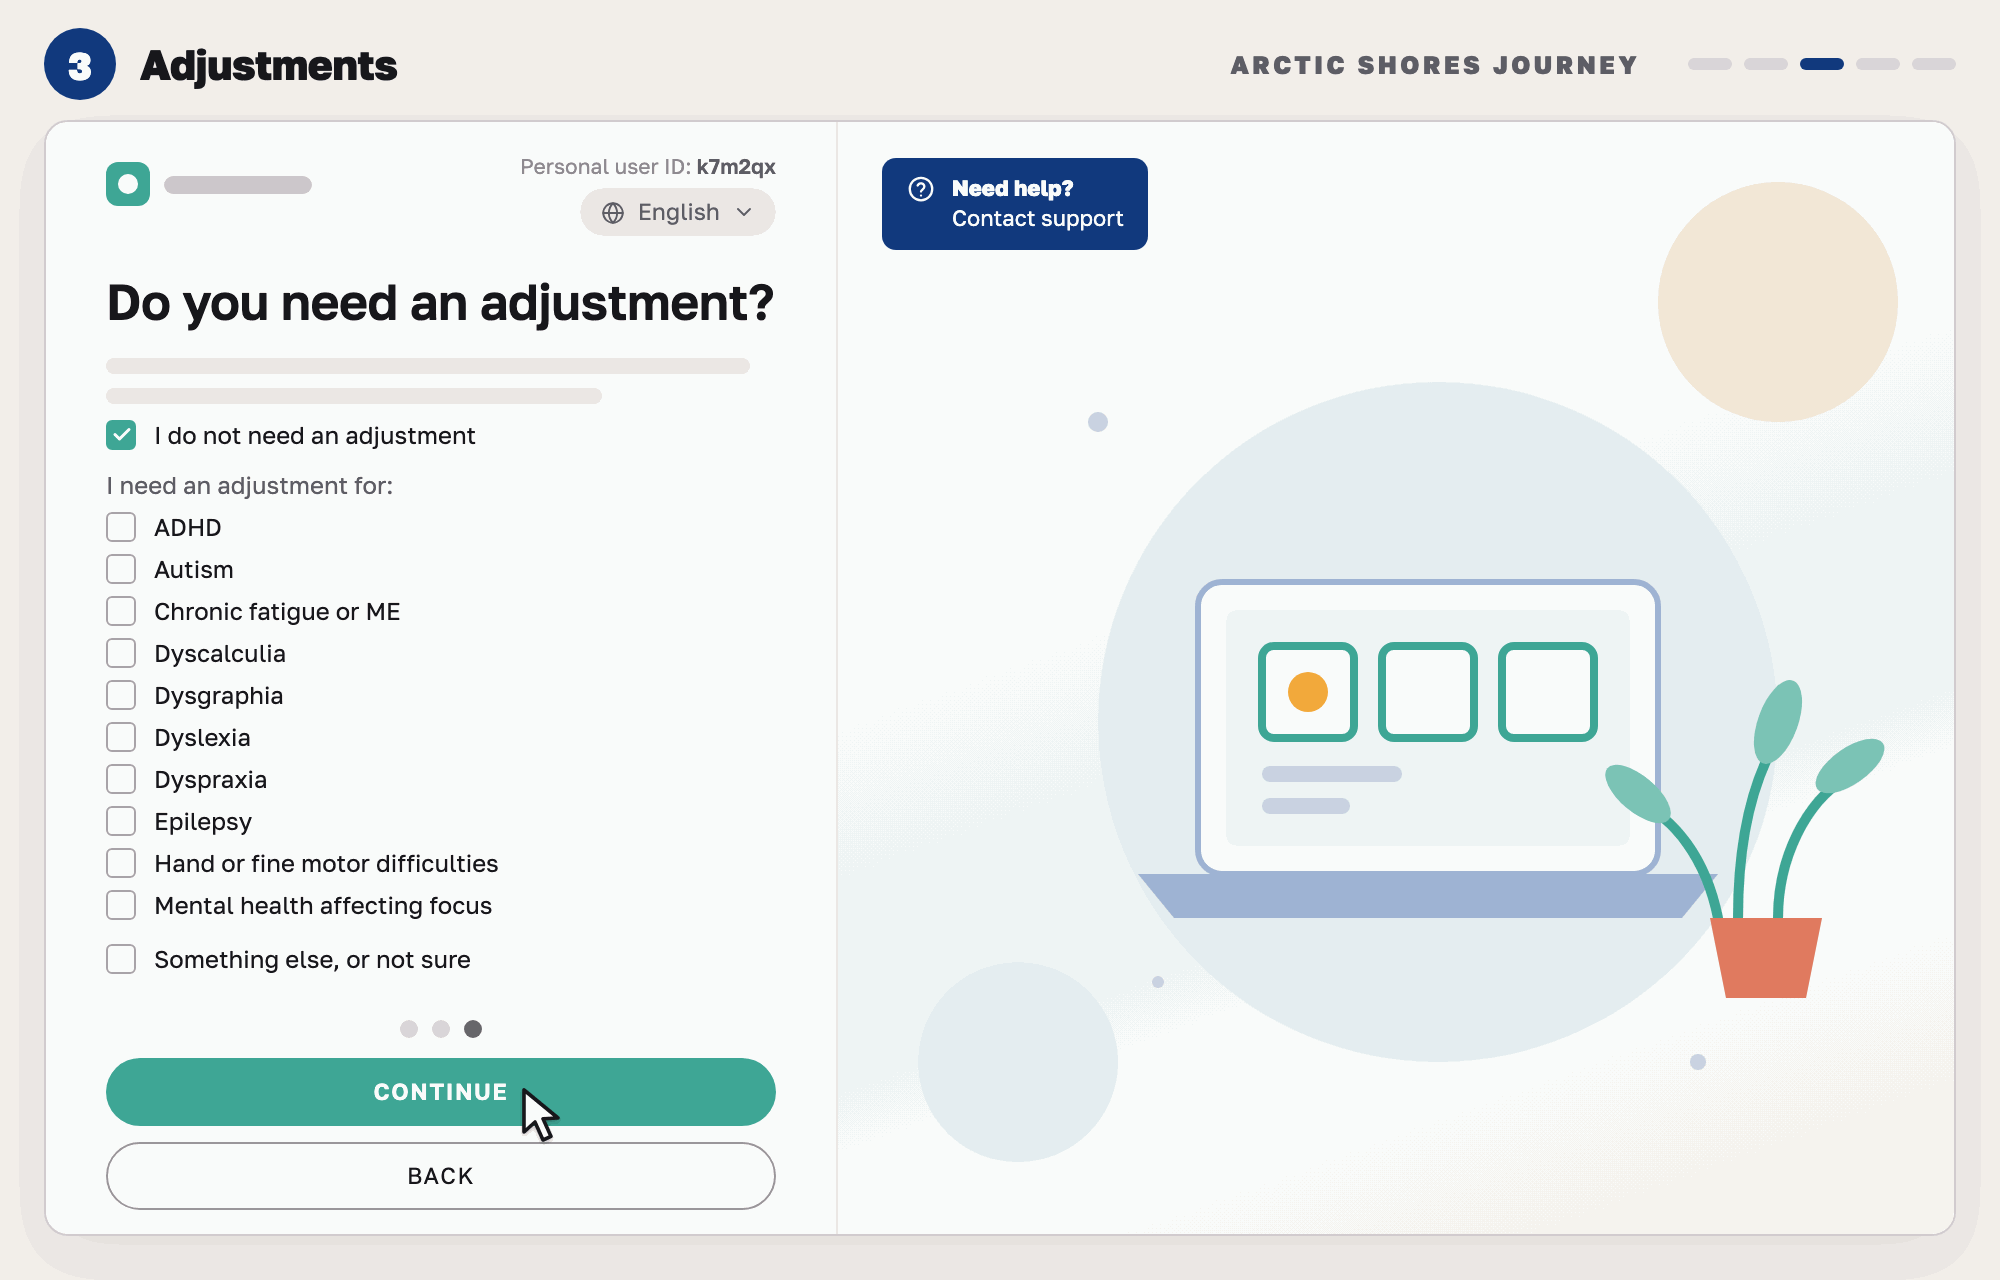Select the Dyslexia checkbox

[121, 737]
